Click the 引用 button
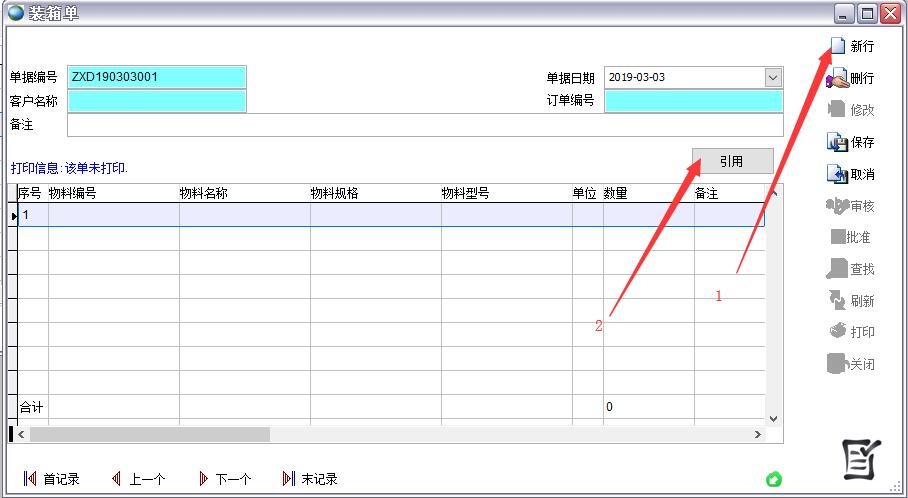Screen dimensions: 908x498 point(732,161)
